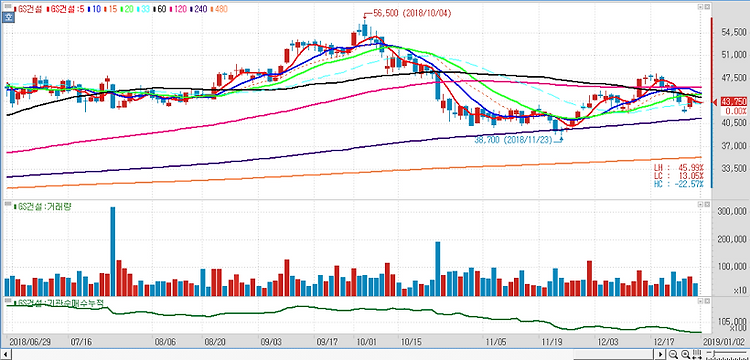
Task: Click the 37,000 price axis label
Action: tap(734, 146)
